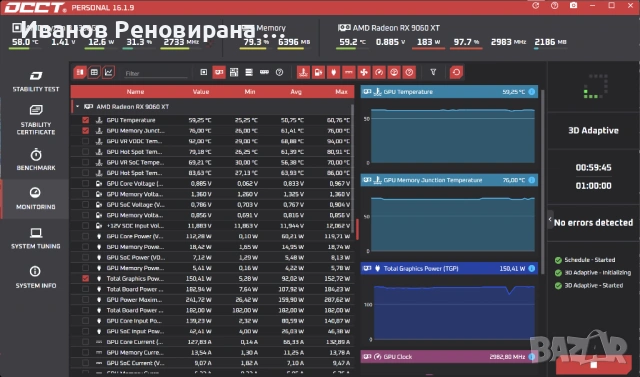The height and width of the screenshot is (377, 640).
Task: Open info for Total Graphics Power graph
Action: coord(531,268)
